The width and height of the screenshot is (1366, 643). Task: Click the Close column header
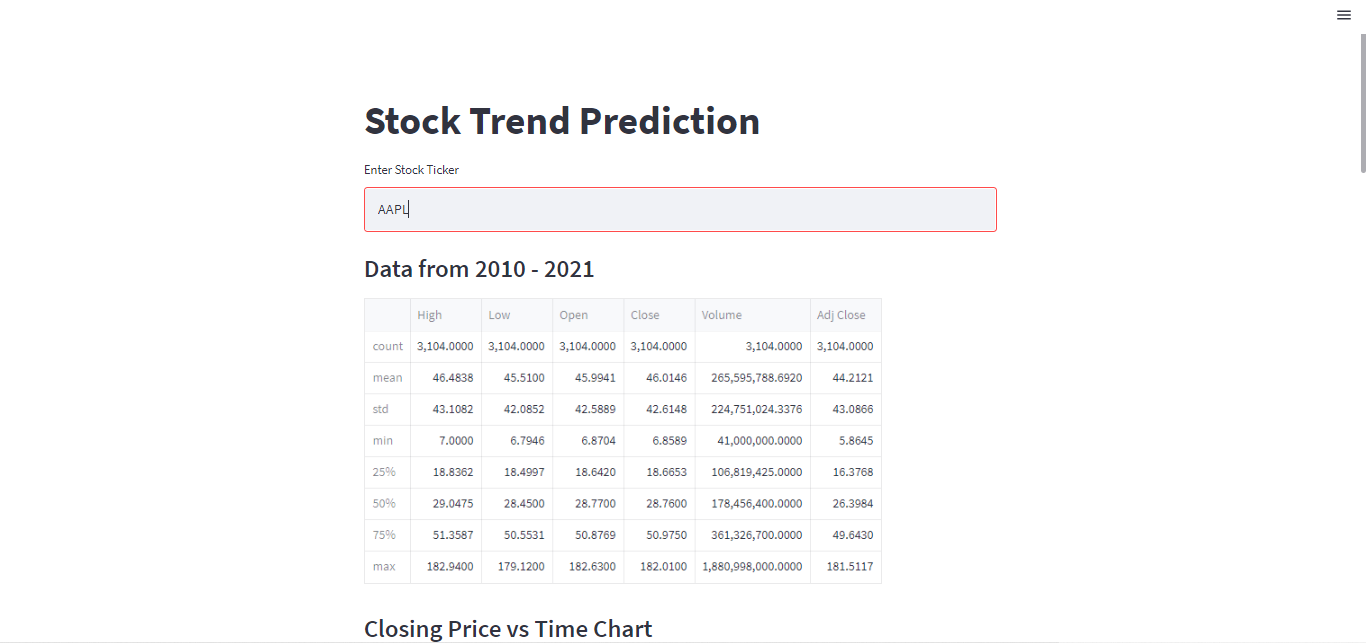(x=645, y=314)
